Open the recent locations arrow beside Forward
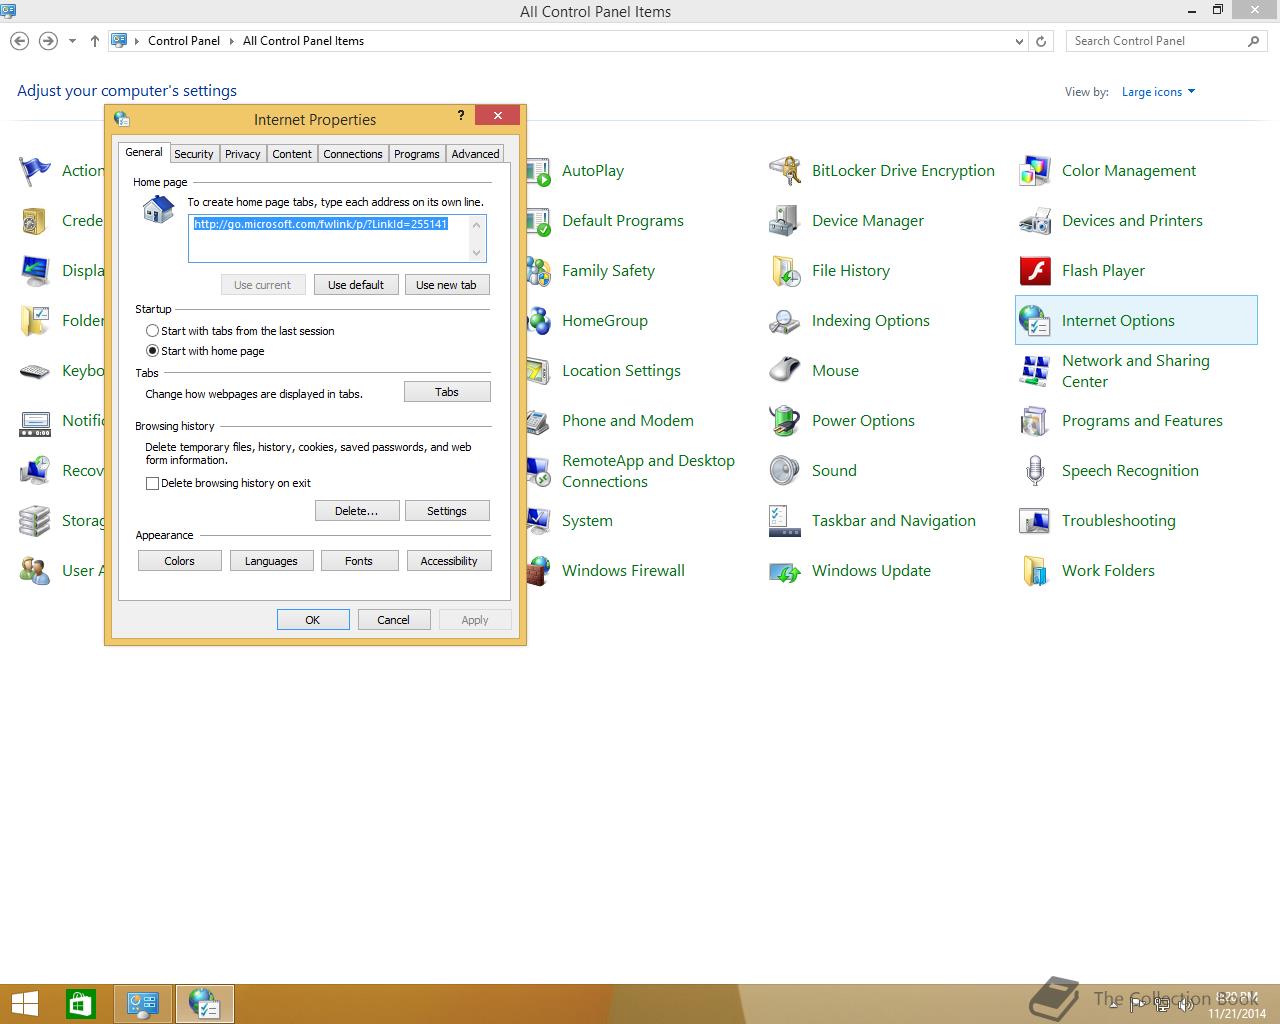The height and width of the screenshot is (1024, 1280). (72, 41)
